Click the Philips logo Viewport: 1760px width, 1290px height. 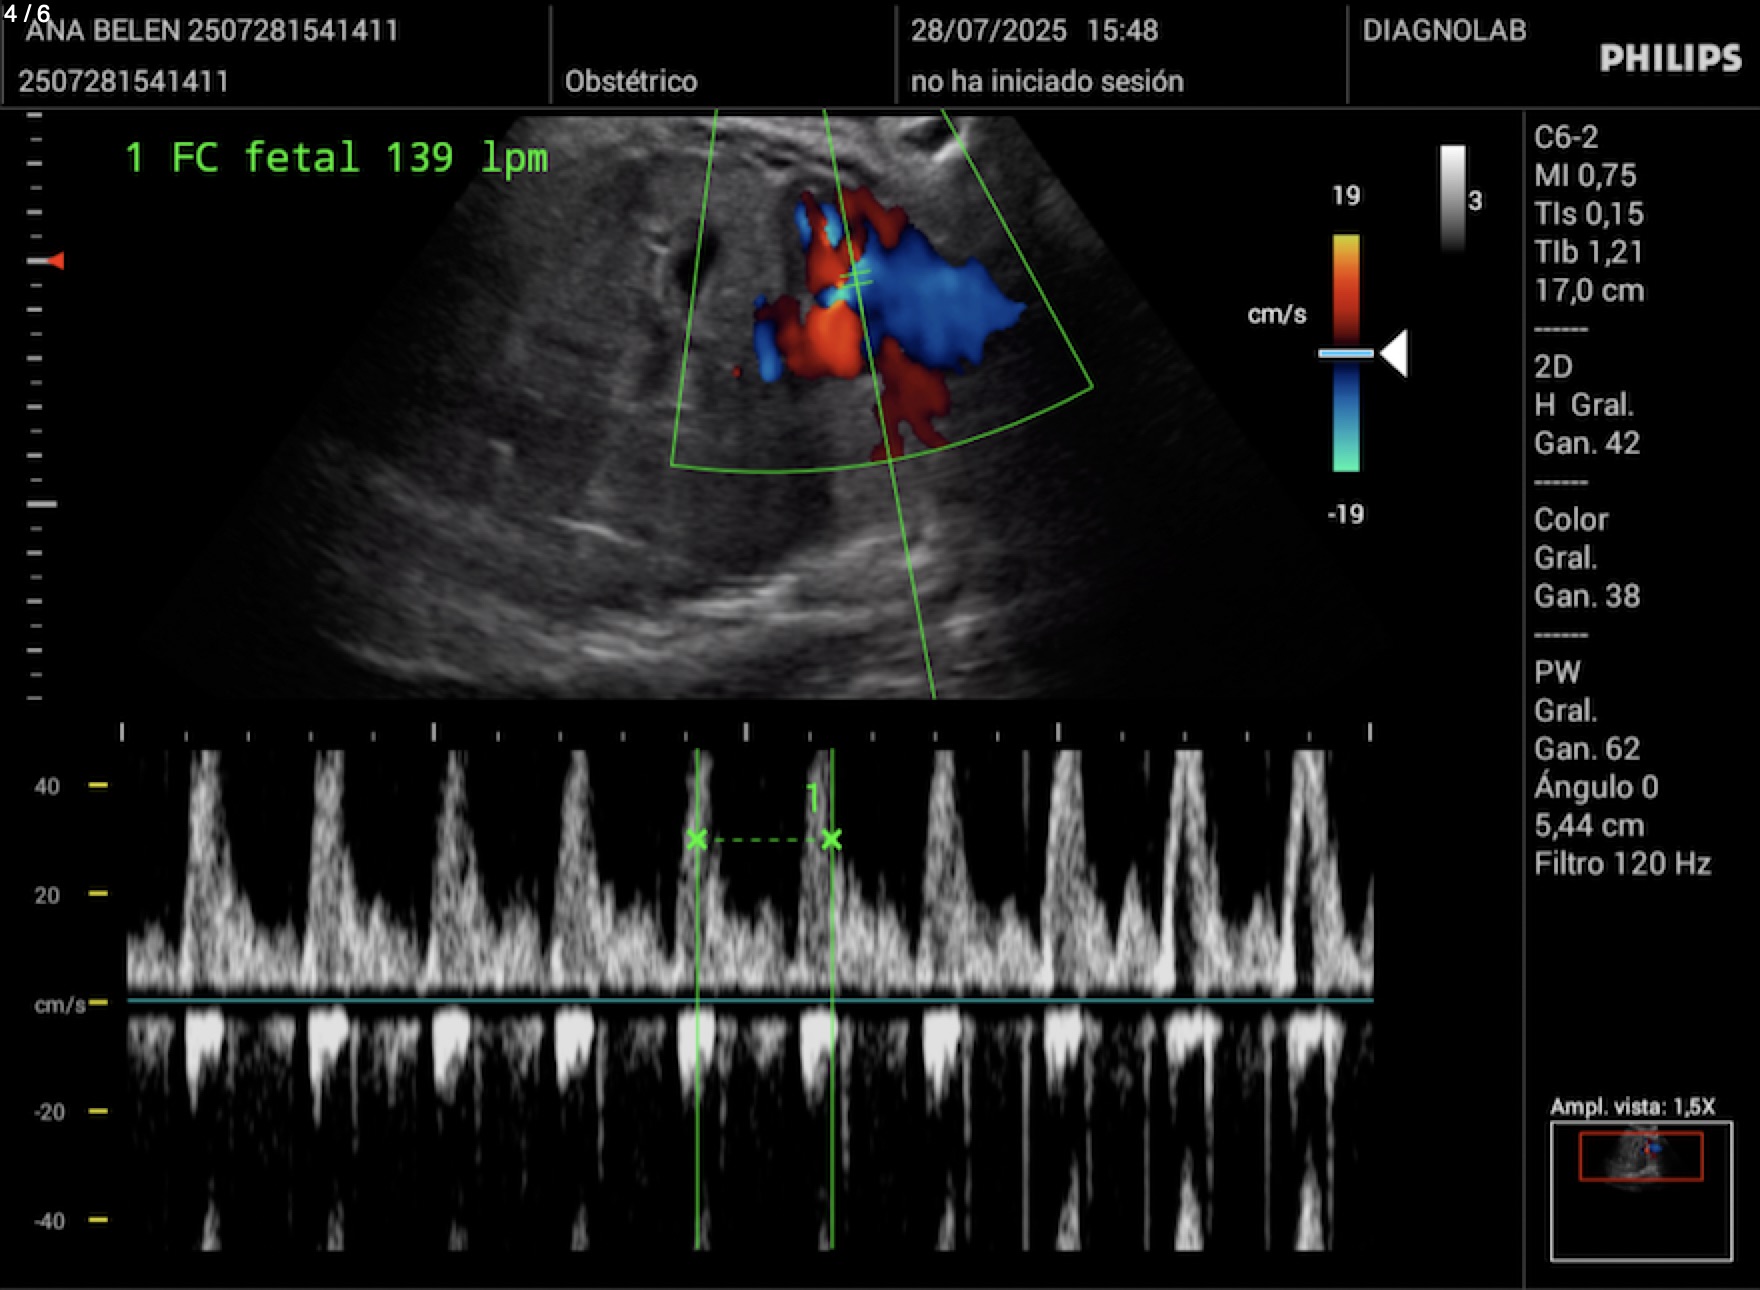tap(1670, 58)
